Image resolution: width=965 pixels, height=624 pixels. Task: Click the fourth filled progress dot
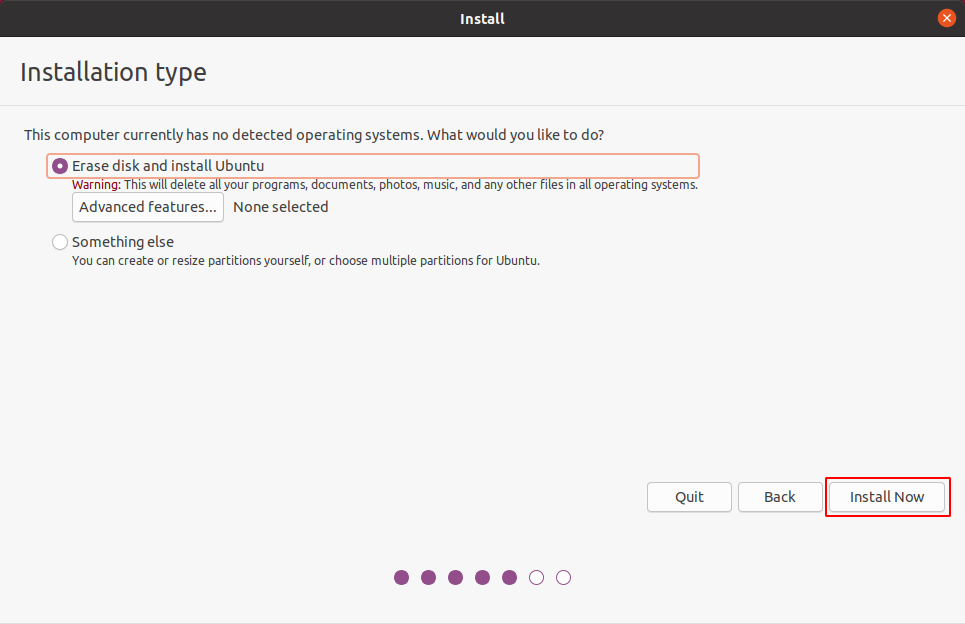pos(483,577)
